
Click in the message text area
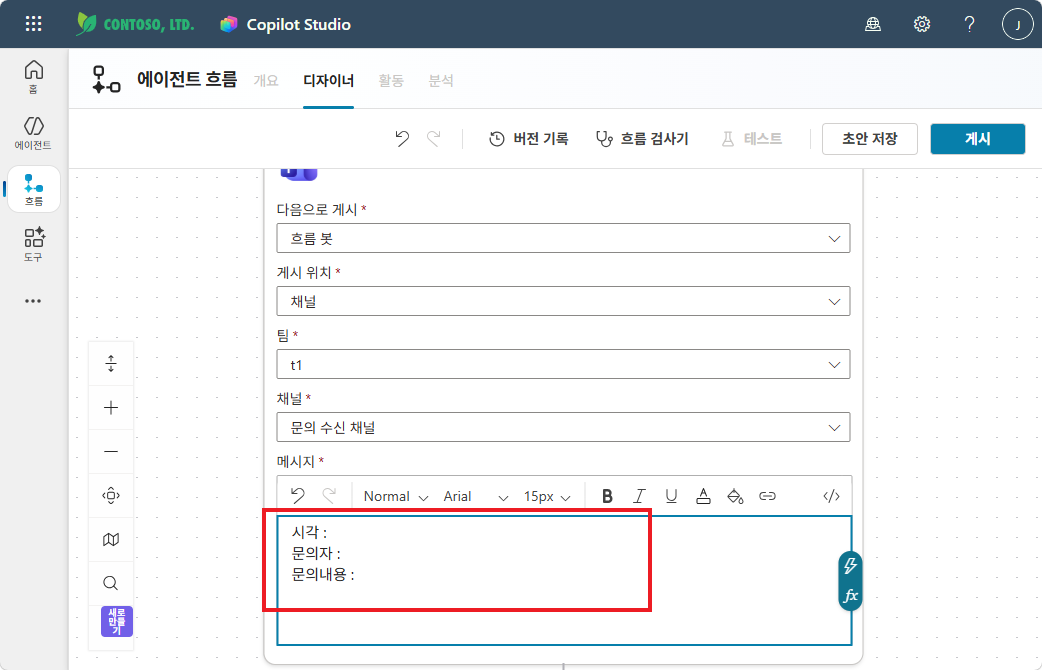tap(564, 580)
